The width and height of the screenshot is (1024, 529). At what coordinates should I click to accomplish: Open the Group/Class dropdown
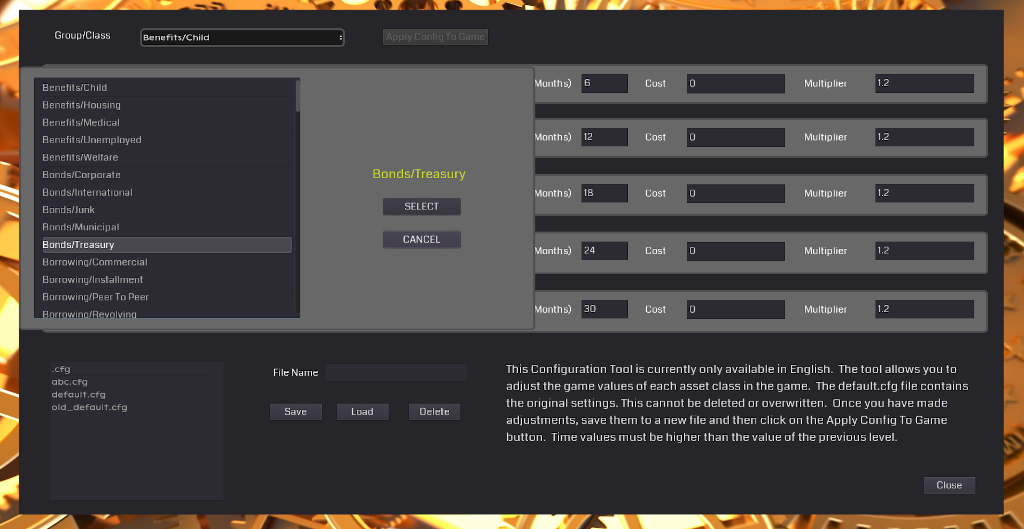tap(242, 38)
